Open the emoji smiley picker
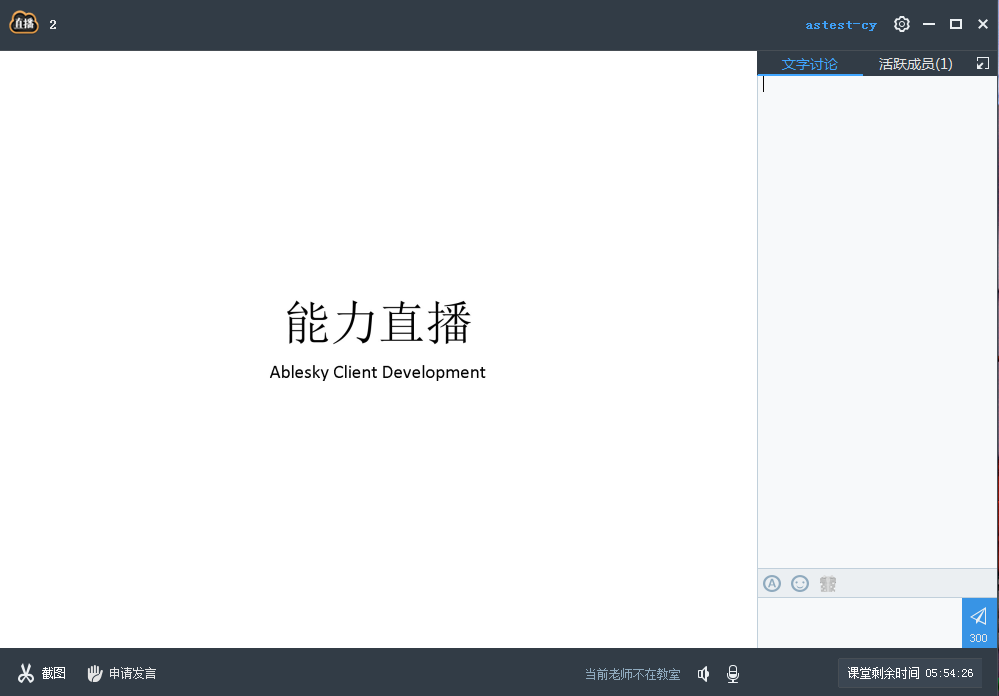 pyautogui.click(x=800, y=583)
